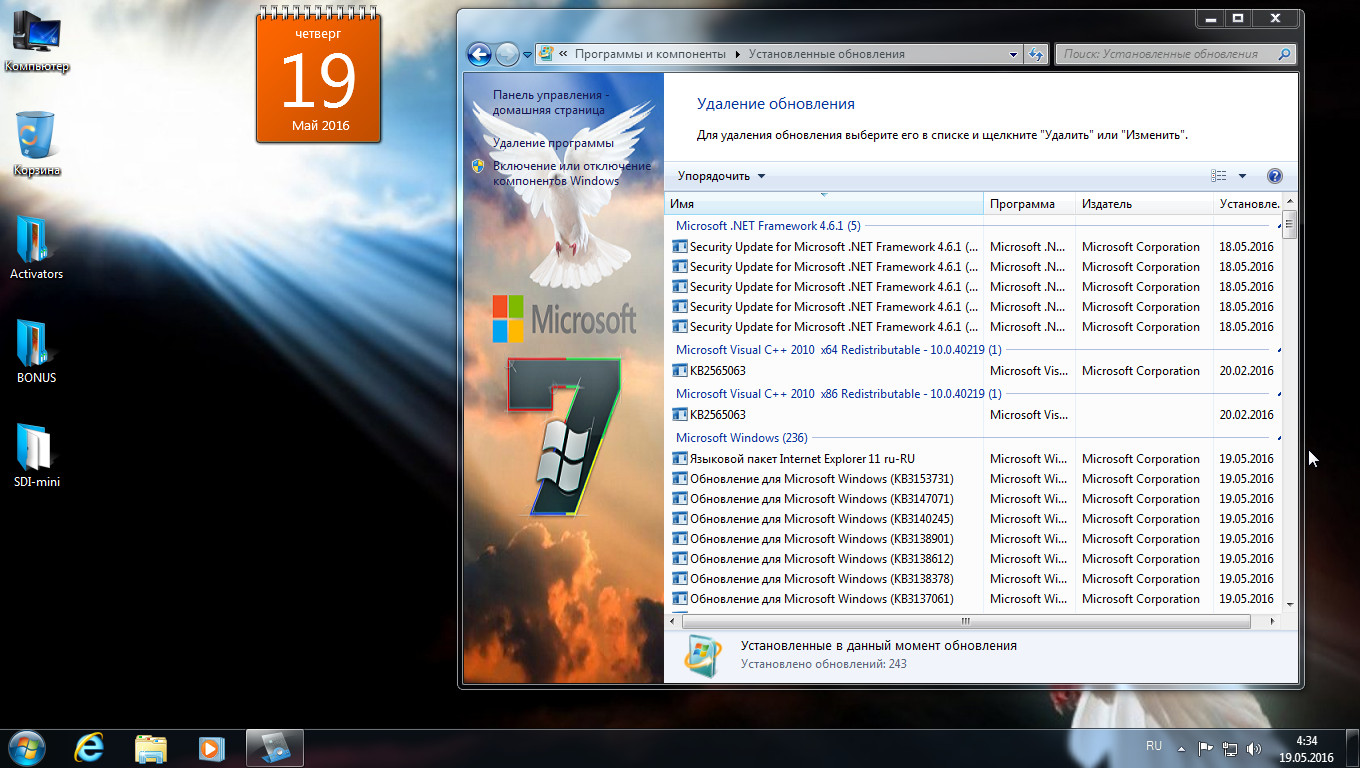The width and height of the screenshot is (1360, 768).
Task: Click Программы и компоненты breadcrumb
Action: pos(650,54)
